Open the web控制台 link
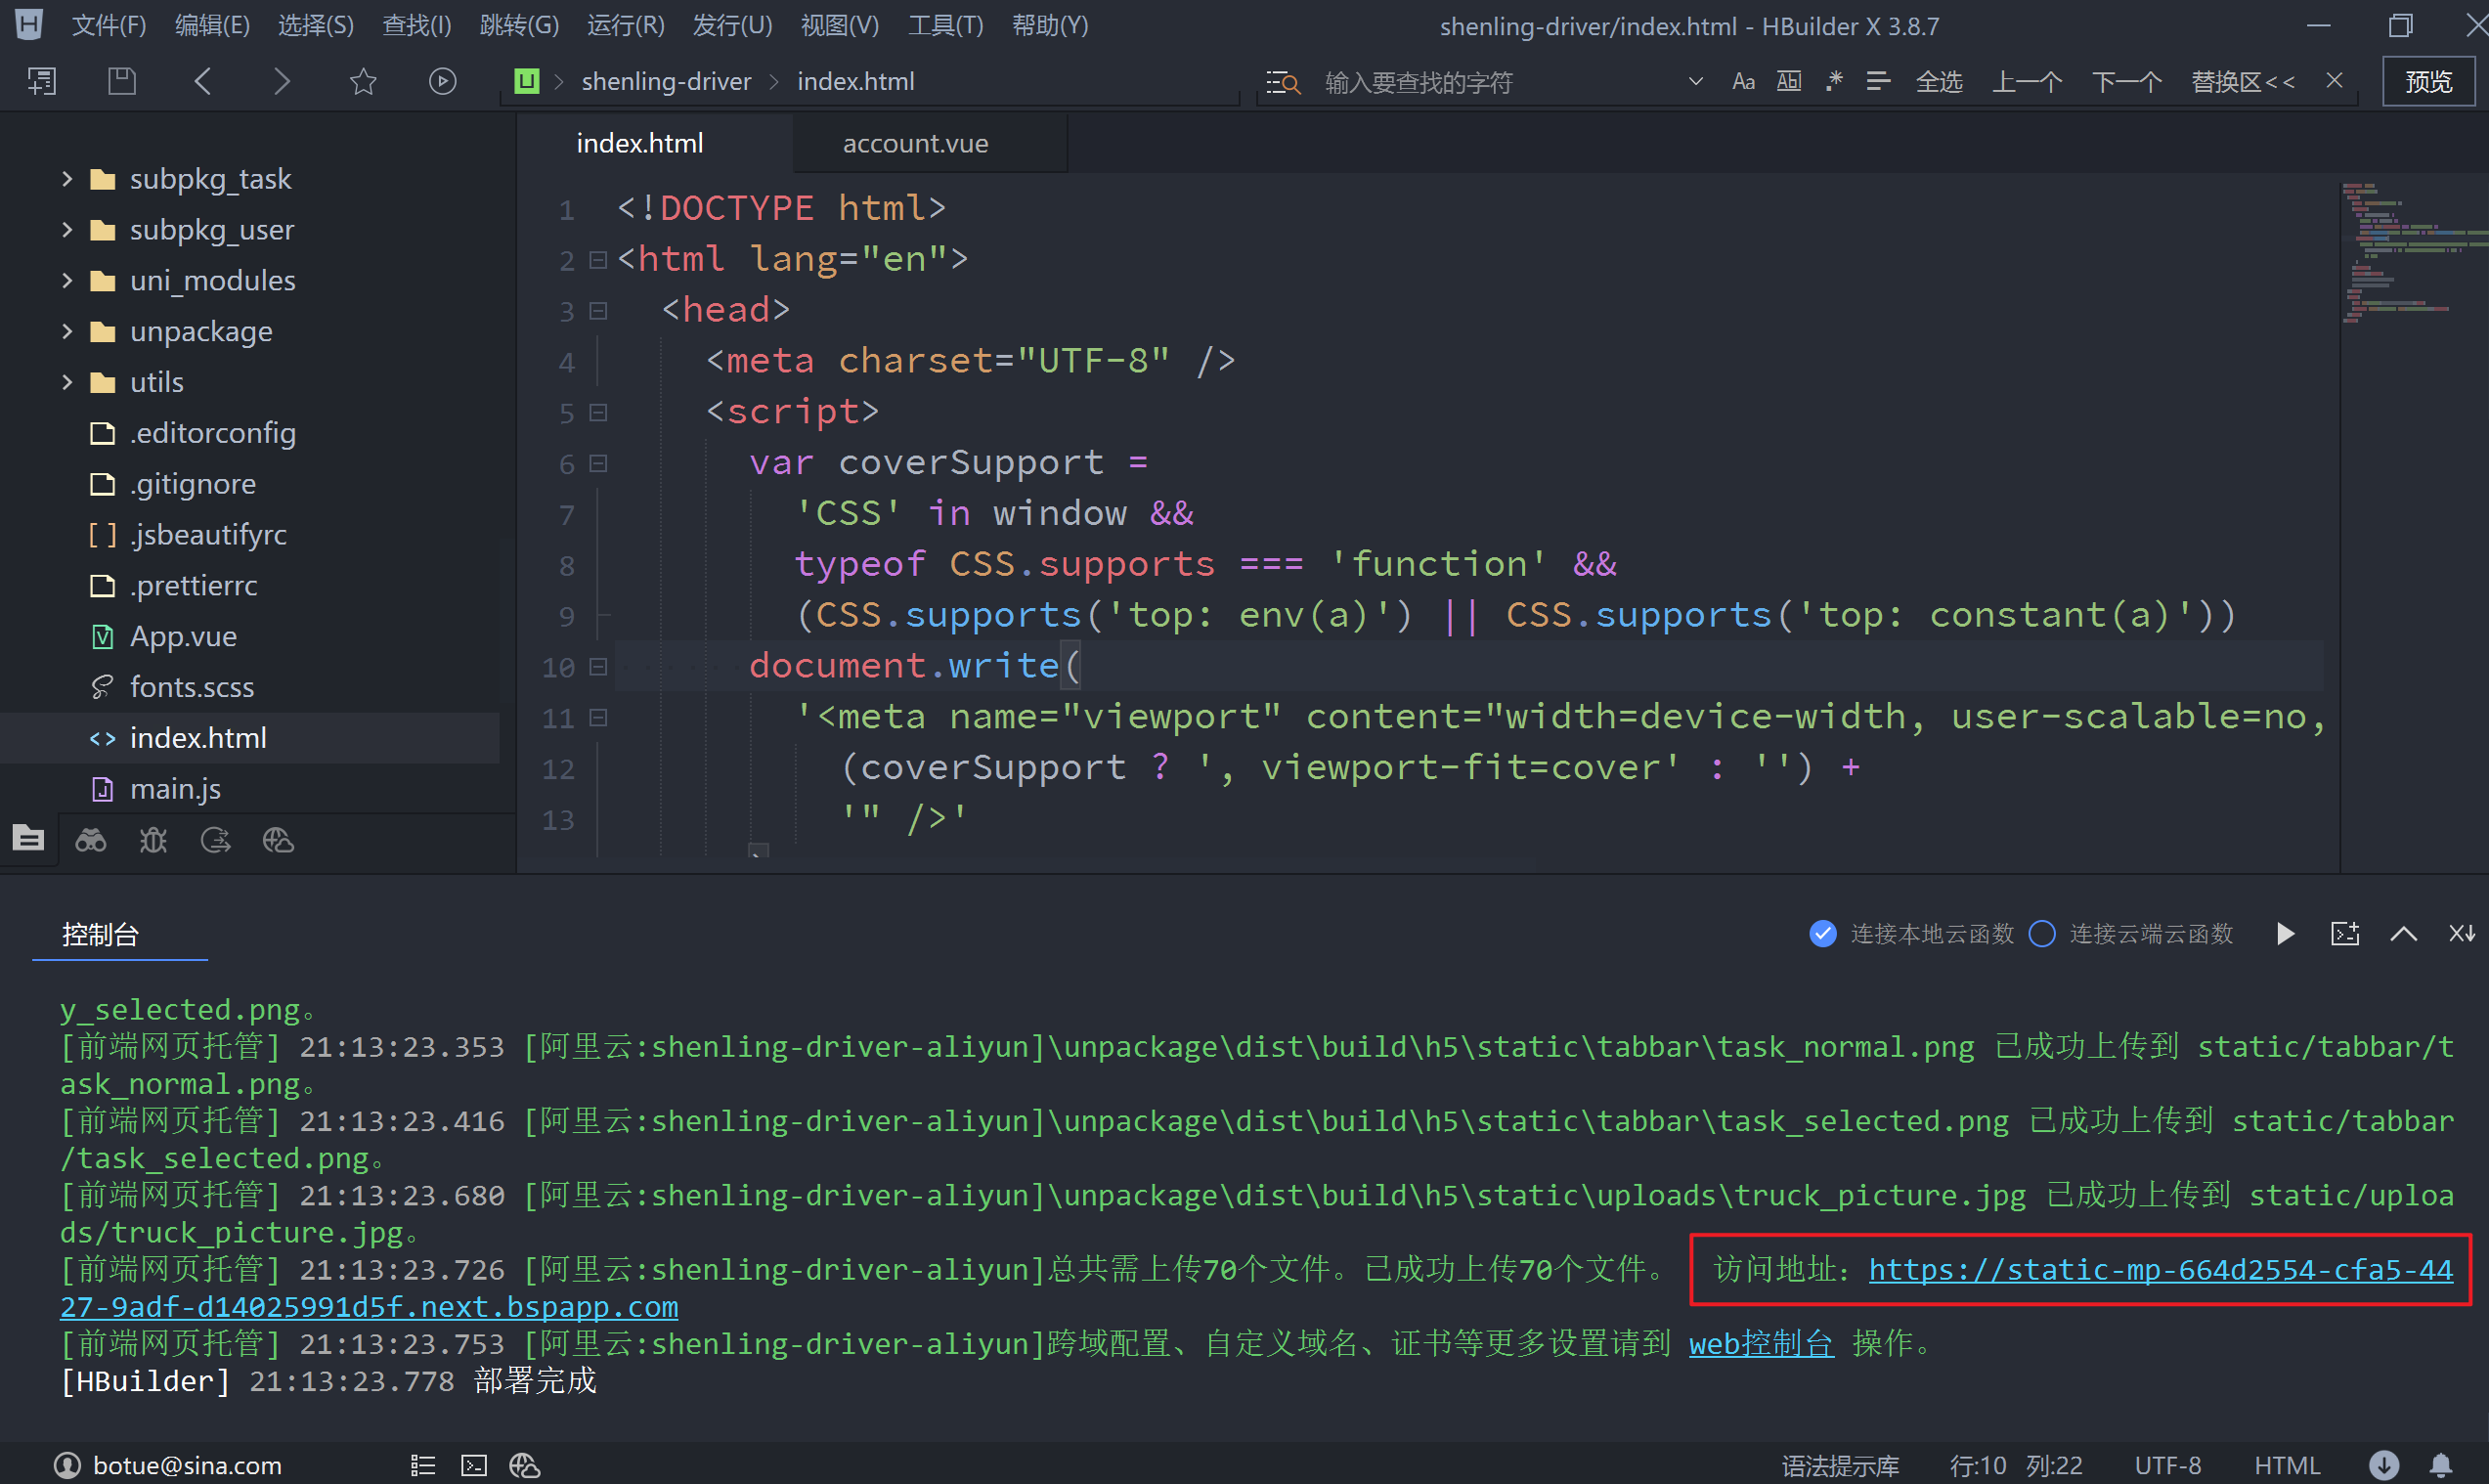The width and height of the screenshot is (2489, 1484). point(1761,1343)
